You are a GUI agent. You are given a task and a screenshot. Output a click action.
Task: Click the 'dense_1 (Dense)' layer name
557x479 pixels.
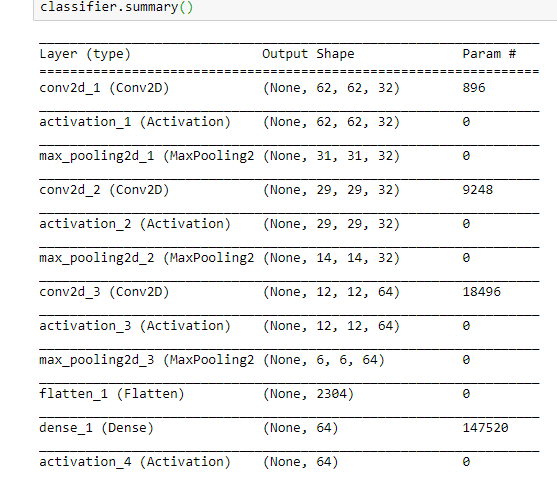96,428
